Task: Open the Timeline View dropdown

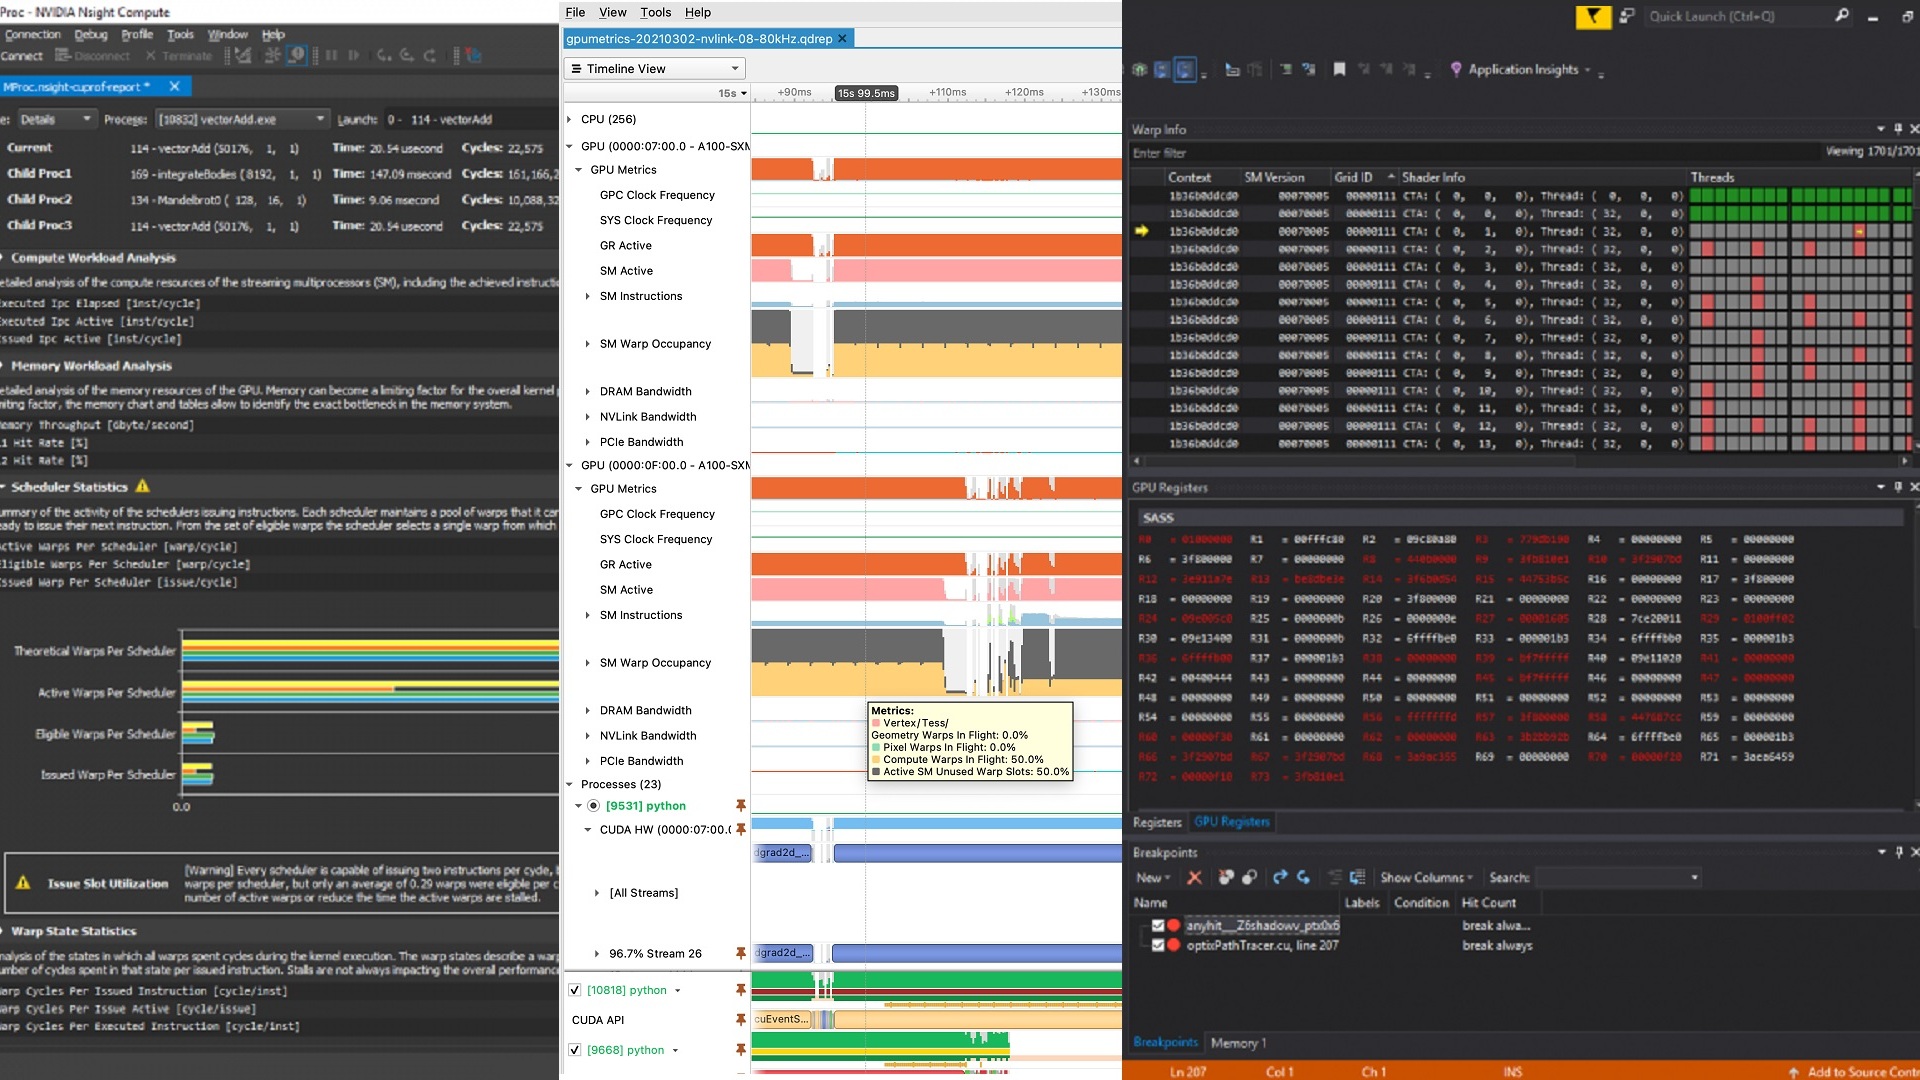Action: tap(655, 69)
